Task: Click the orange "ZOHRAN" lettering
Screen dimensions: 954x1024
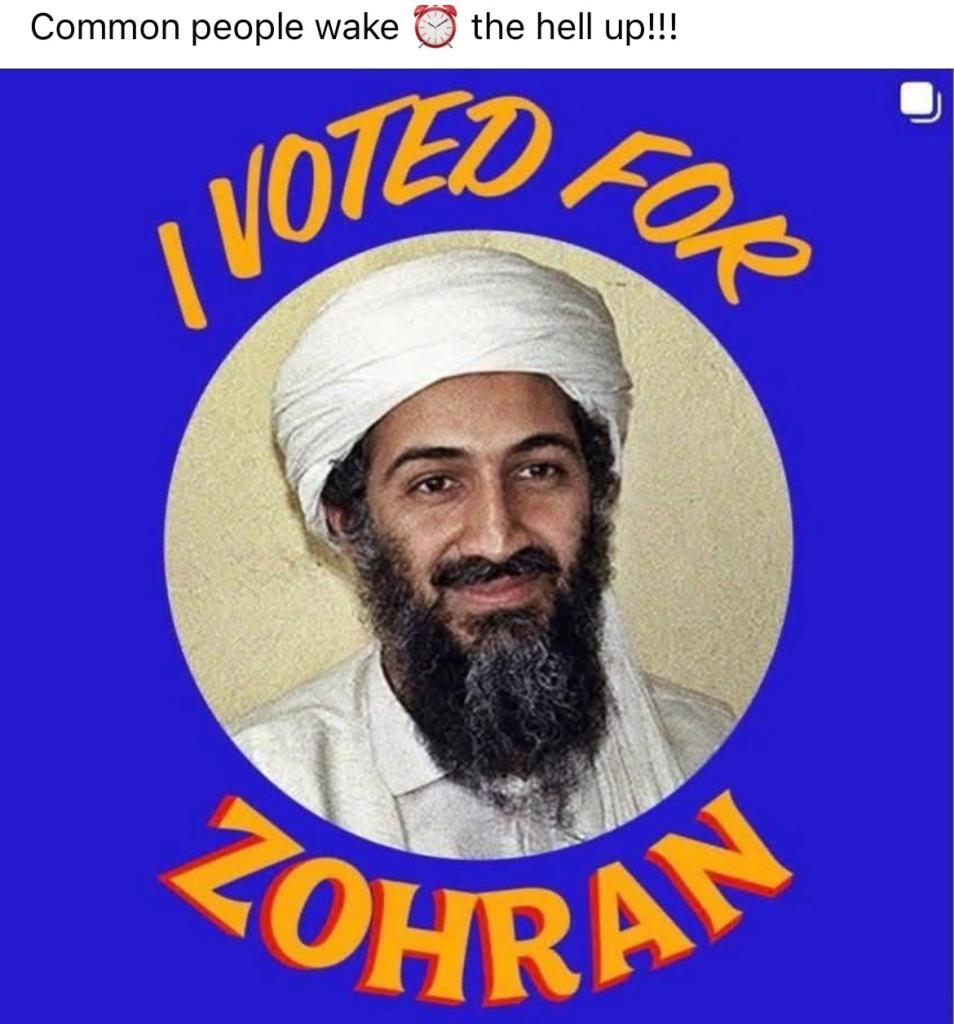Action: [475, 901]
